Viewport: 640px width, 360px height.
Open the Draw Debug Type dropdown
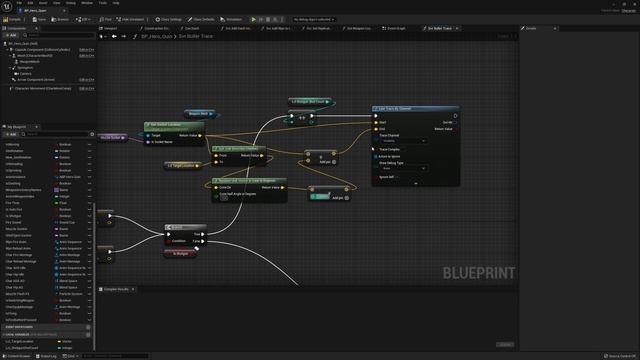click(x=404, y=168)
